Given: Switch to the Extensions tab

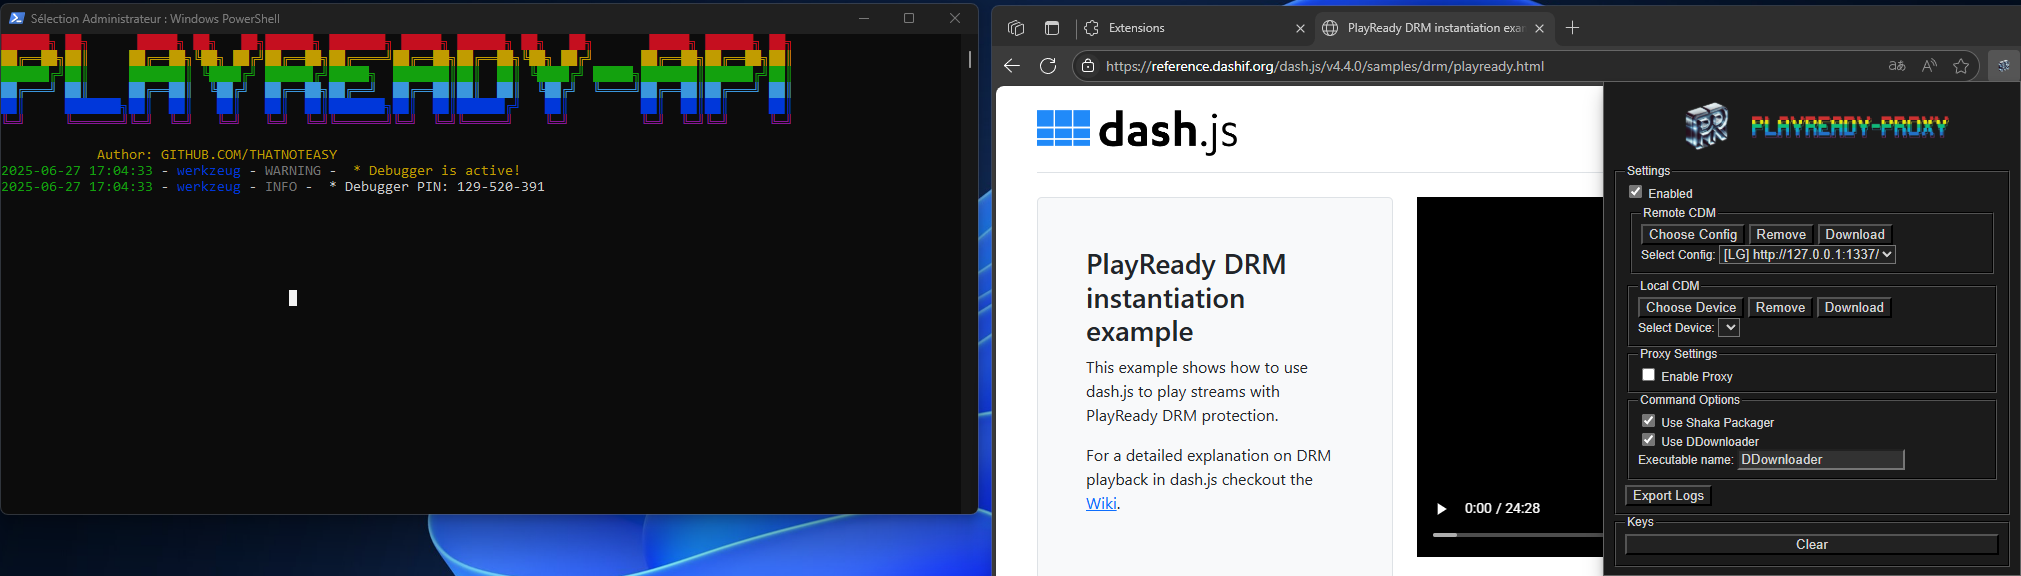Looking at the screenshot, I should point(1192,28).
